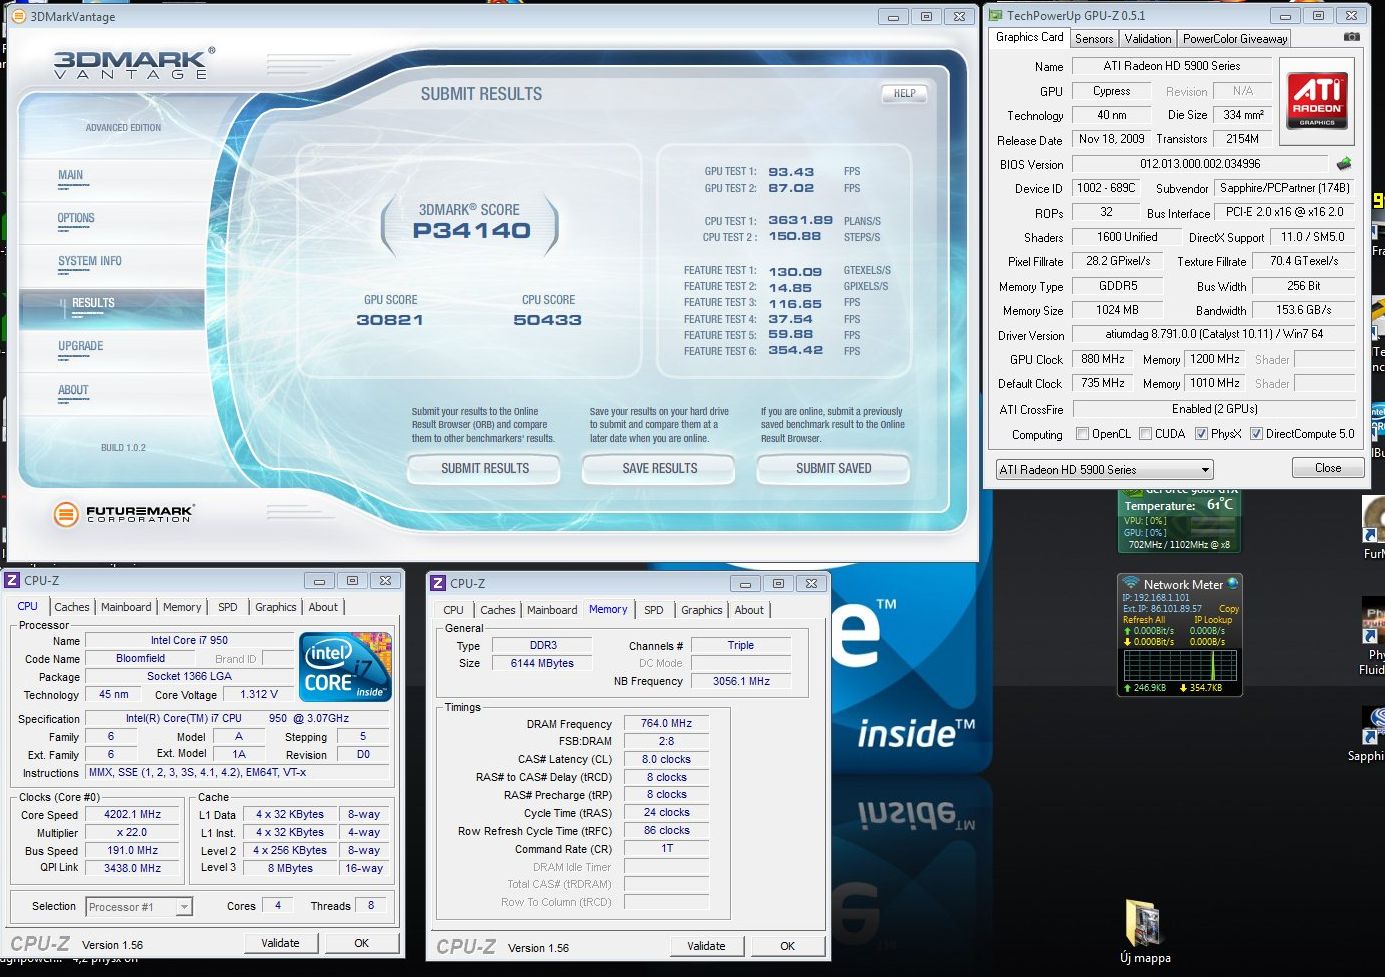
Task: Open the Graphics tab in CPU-Z Memory window
Action: point(702,610)
